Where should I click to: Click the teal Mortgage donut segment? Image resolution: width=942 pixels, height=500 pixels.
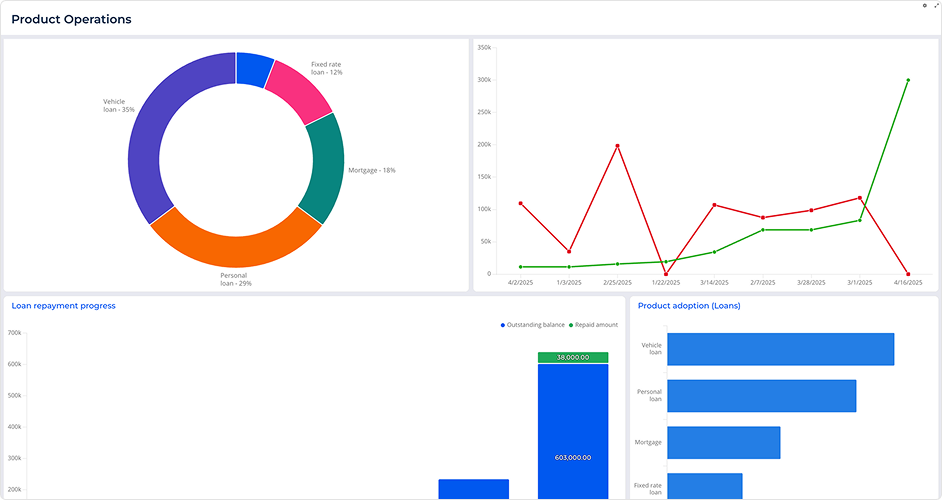326,168
